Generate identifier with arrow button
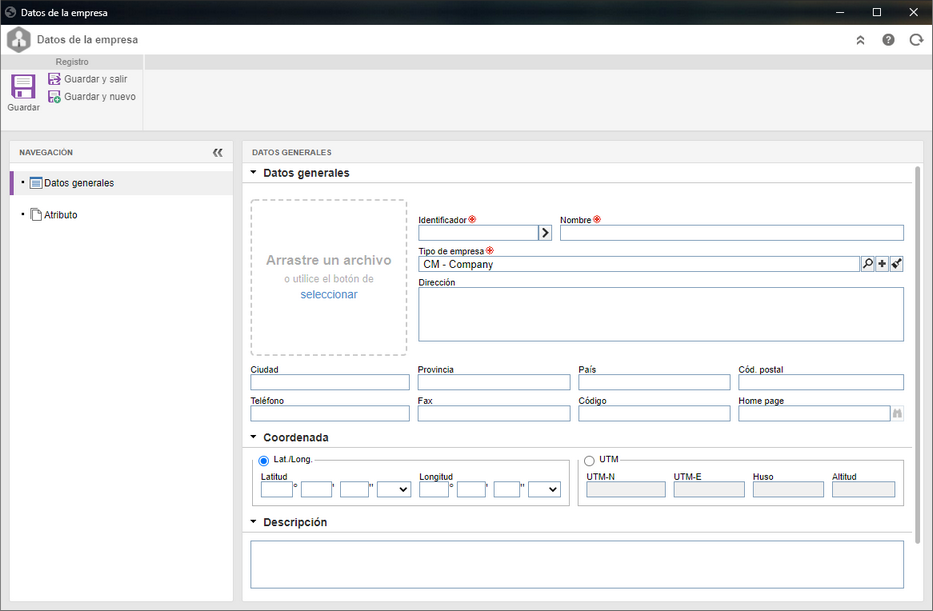The width and height of the screenshot is (933, 611). tap(545, 233)
